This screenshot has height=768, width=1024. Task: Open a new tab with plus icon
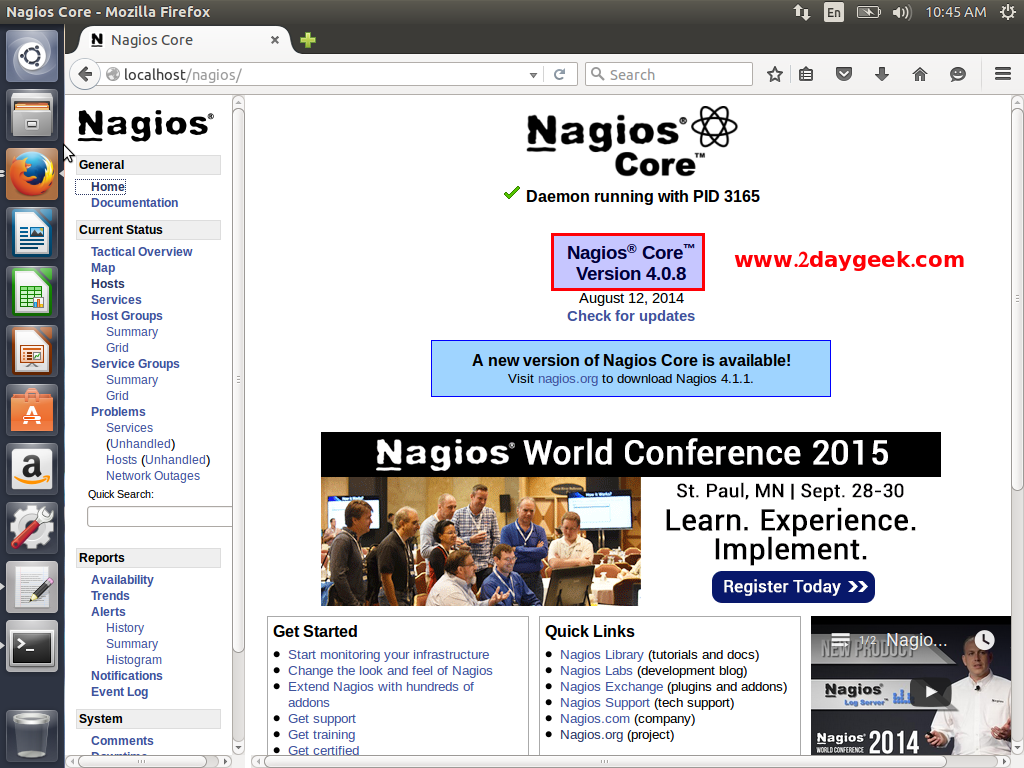coord(308,40)
